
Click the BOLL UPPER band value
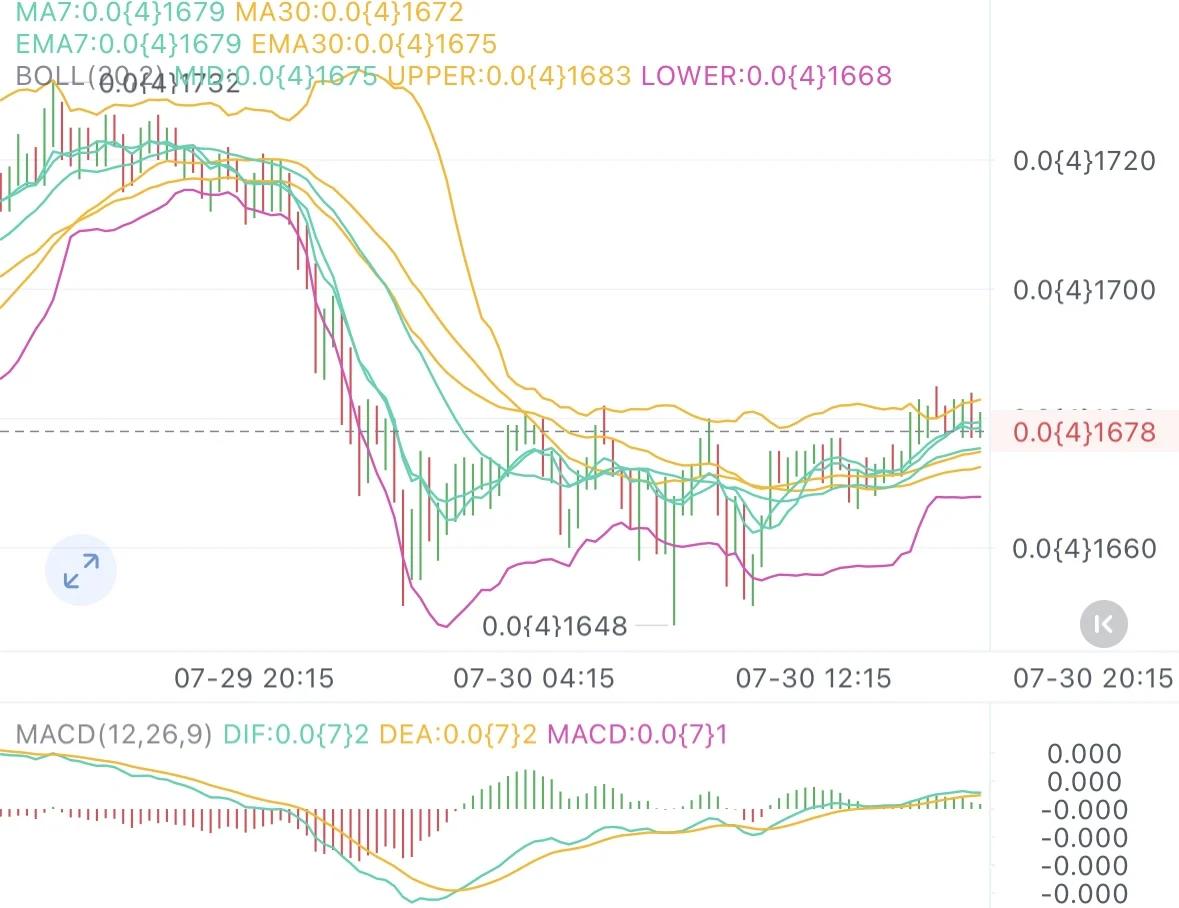[509, 76]
